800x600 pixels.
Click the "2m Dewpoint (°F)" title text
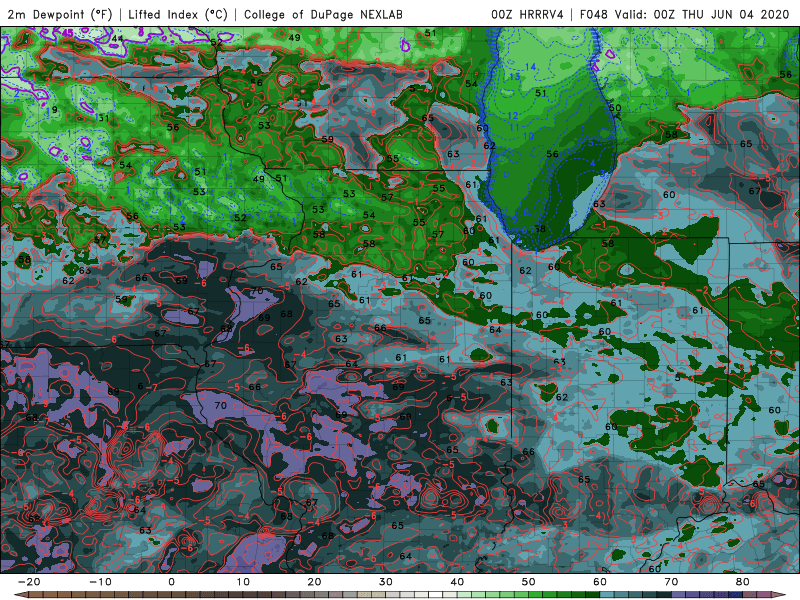pos(60,14)
